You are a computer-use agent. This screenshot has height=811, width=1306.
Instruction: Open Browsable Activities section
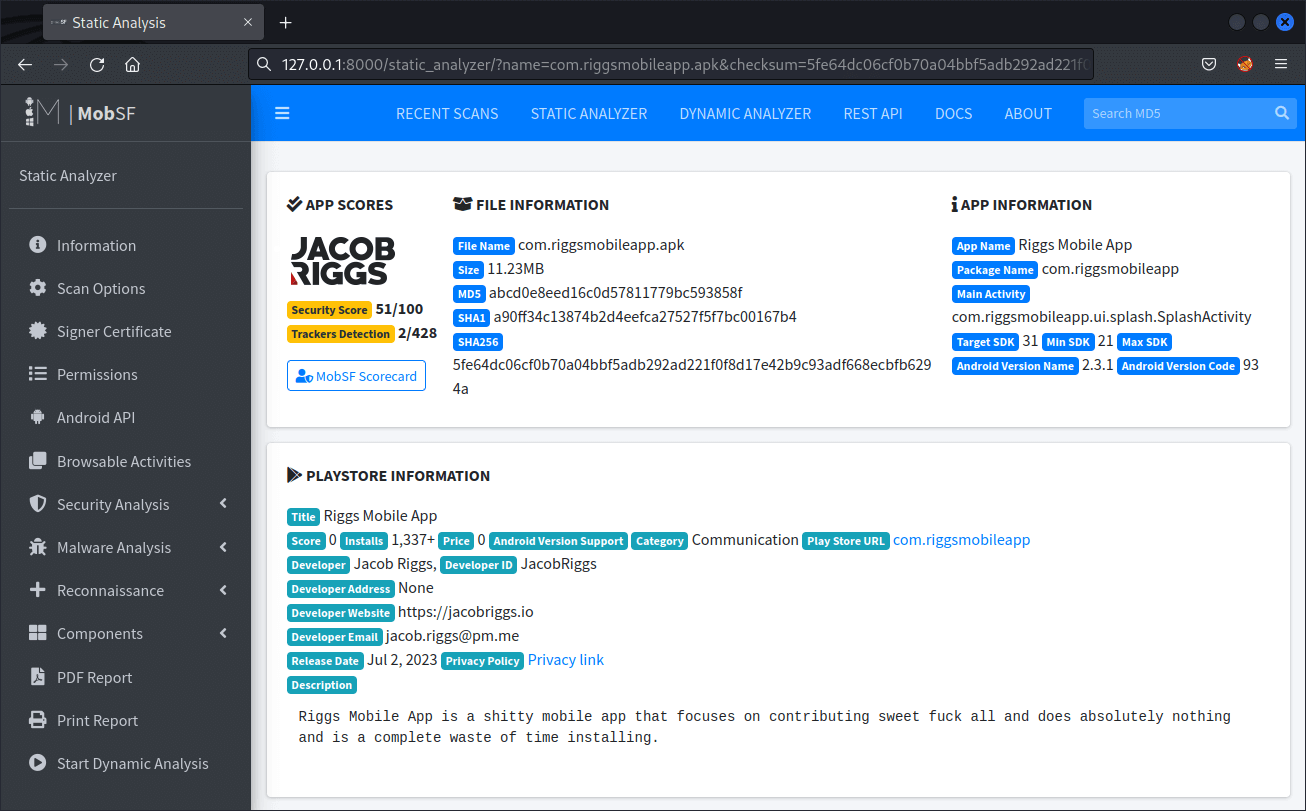click(x=124, y=461)
